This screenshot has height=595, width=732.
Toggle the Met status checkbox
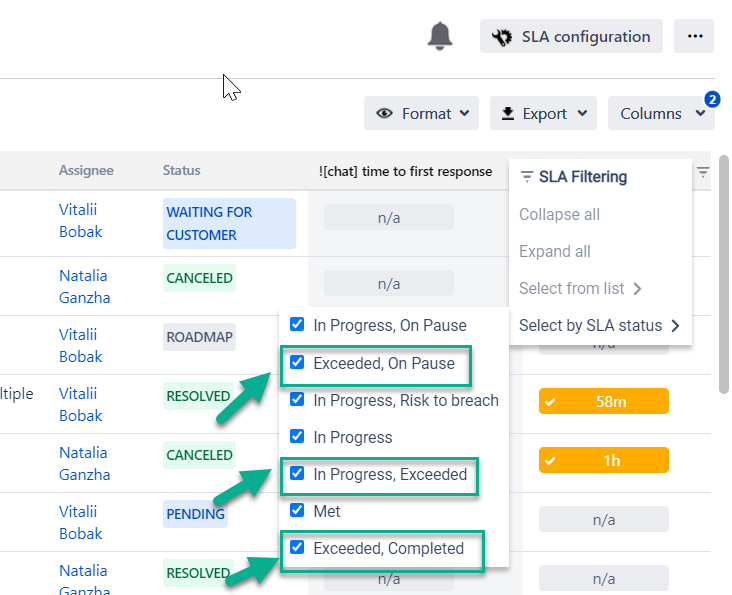point(297,510)
